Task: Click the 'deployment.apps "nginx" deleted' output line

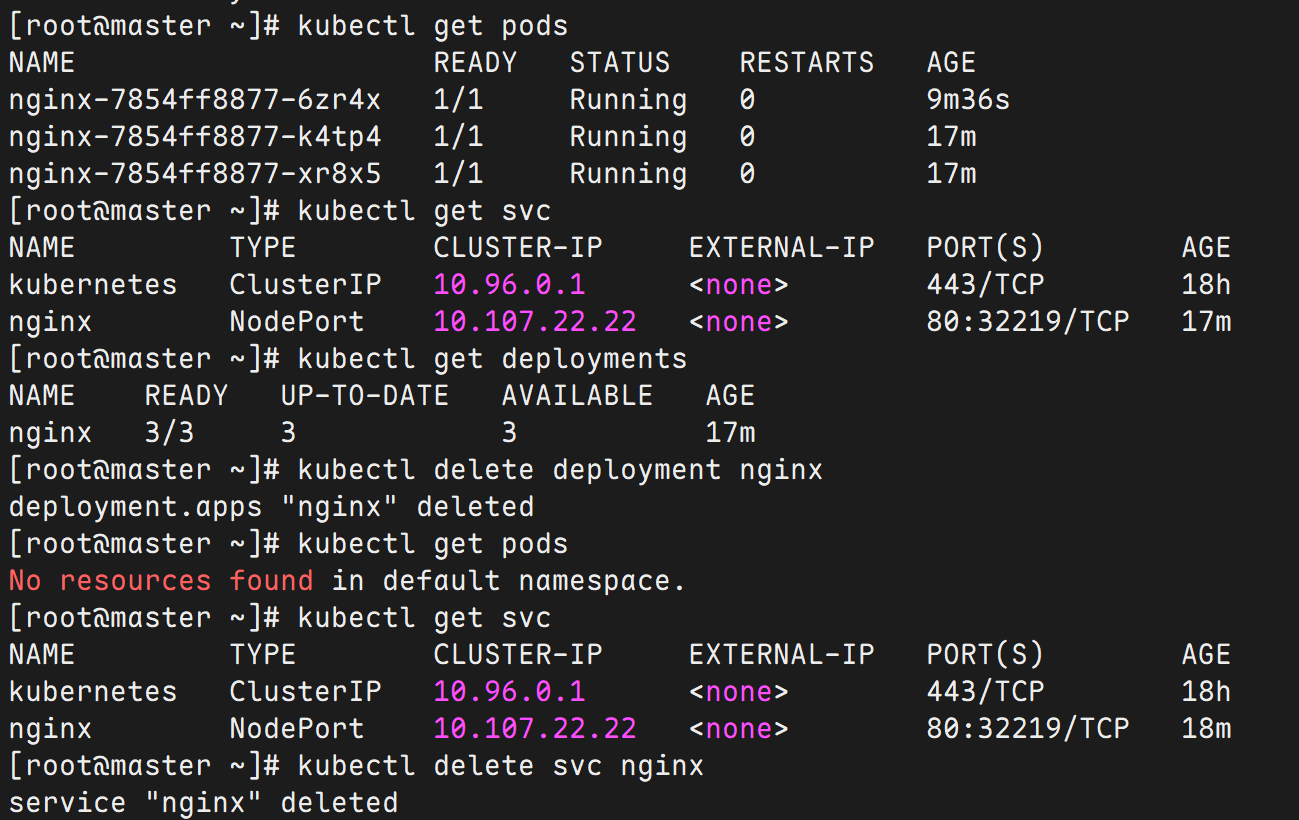Action: 271,507
